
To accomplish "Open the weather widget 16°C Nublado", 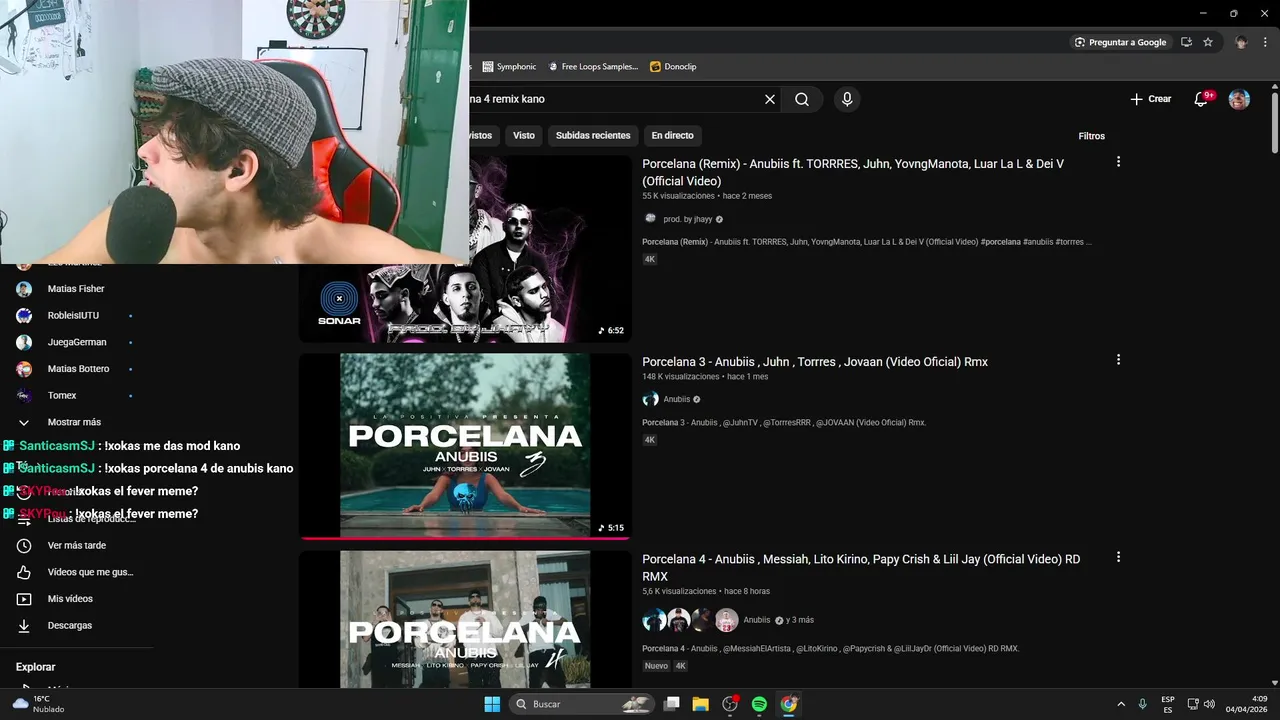I will click(x=37, y=704).
